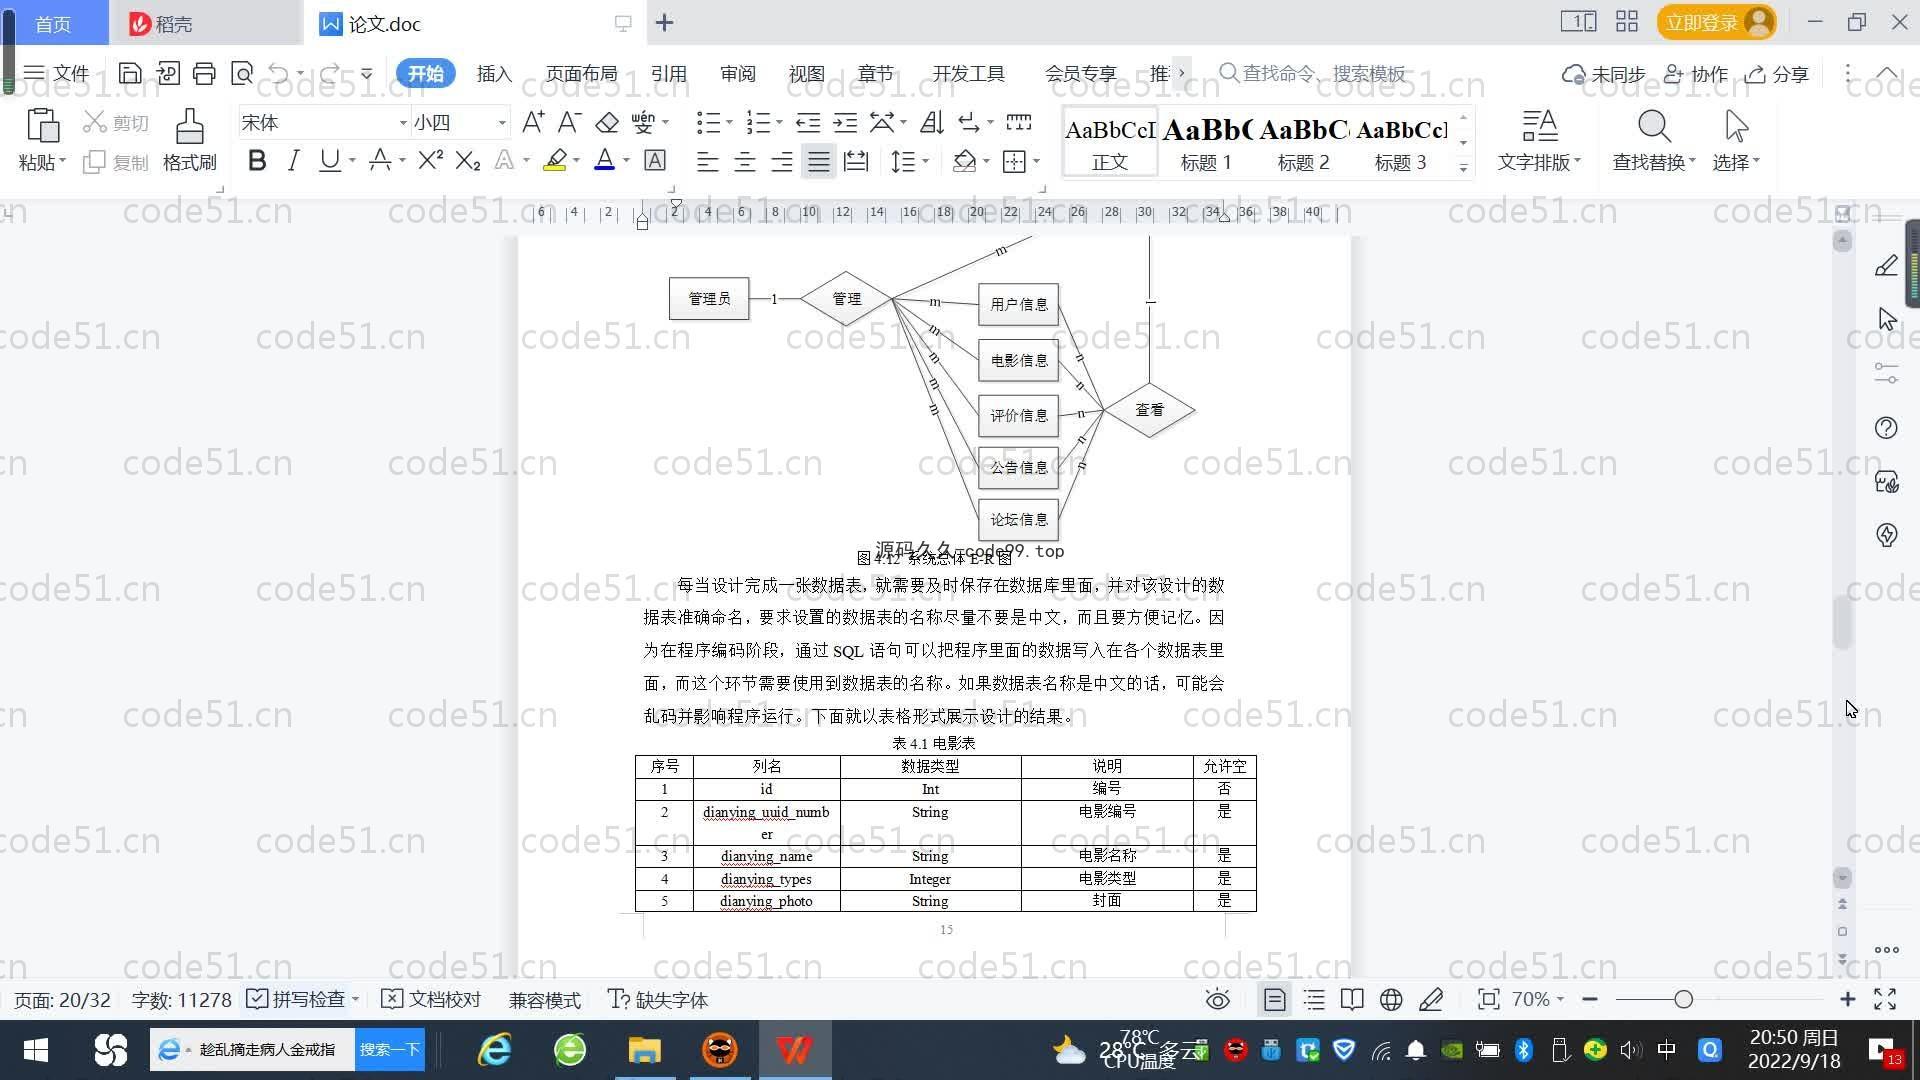This screenshot has height=1080, width=1920.
Task: Click the zoom slider handle
Action: (x=1683, y=999)
